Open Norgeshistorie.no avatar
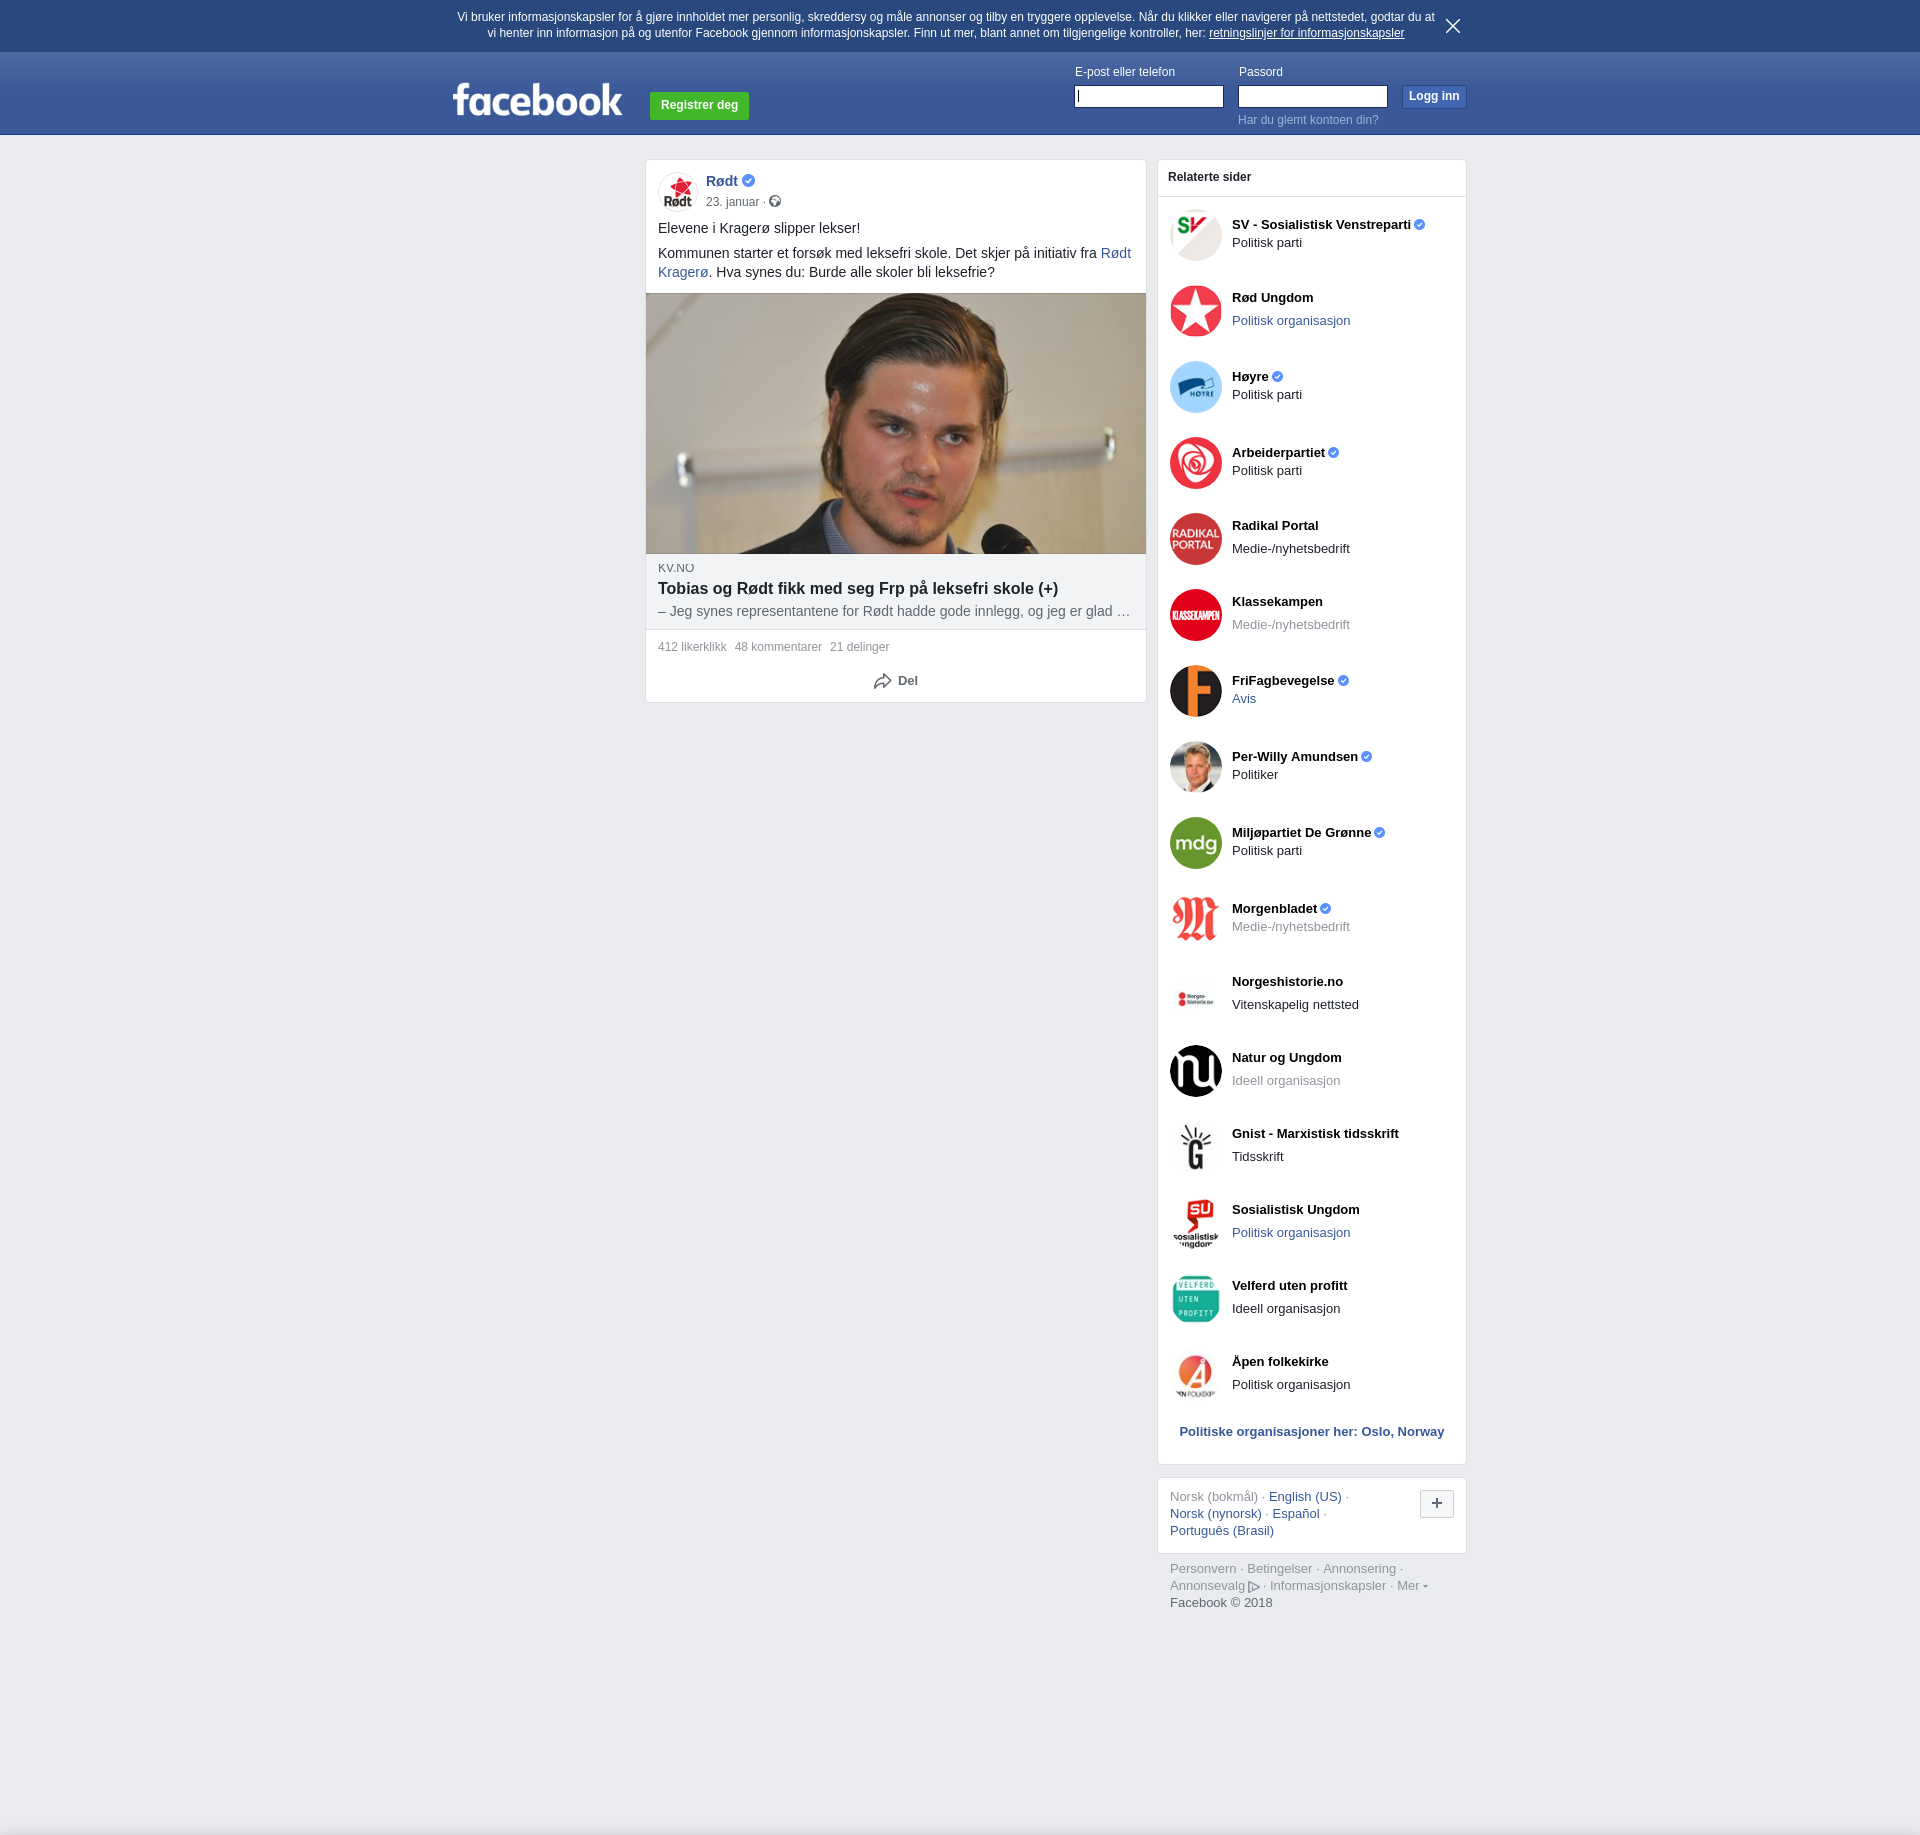Viewport: 1920px width, 1835px height. pos(1196,995)
